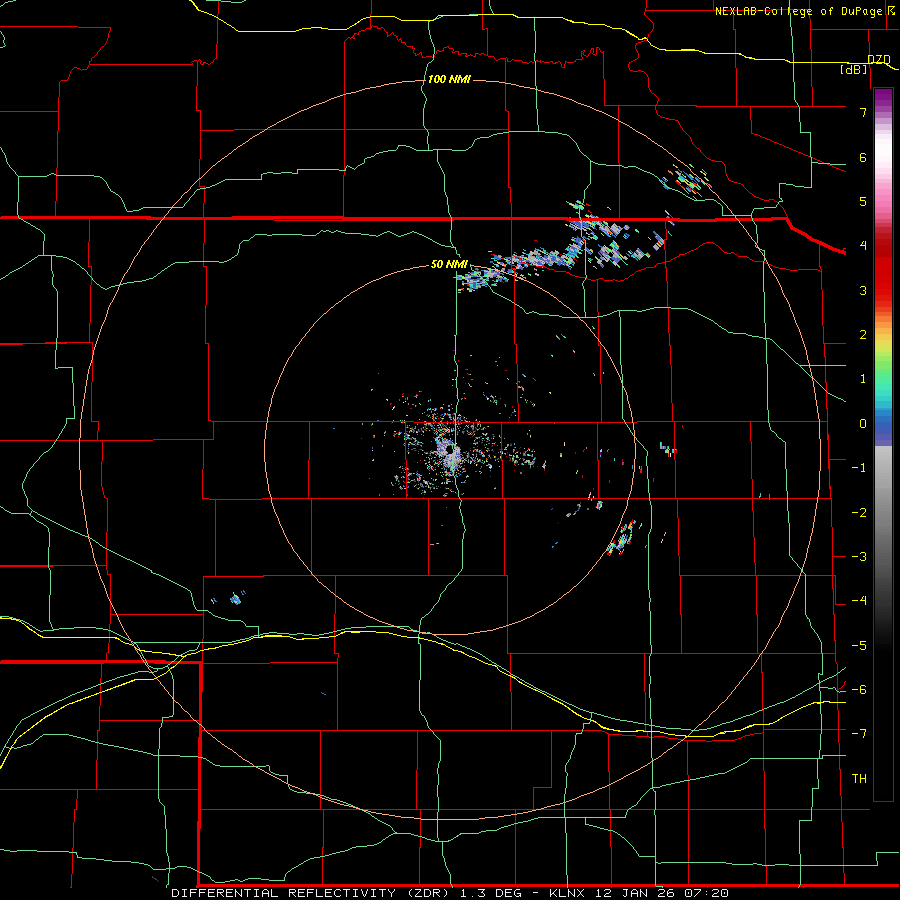Click the 5 value on color scale
This screenshot has height=900, width=900.
pyautogui.click(x=863, y=201)
